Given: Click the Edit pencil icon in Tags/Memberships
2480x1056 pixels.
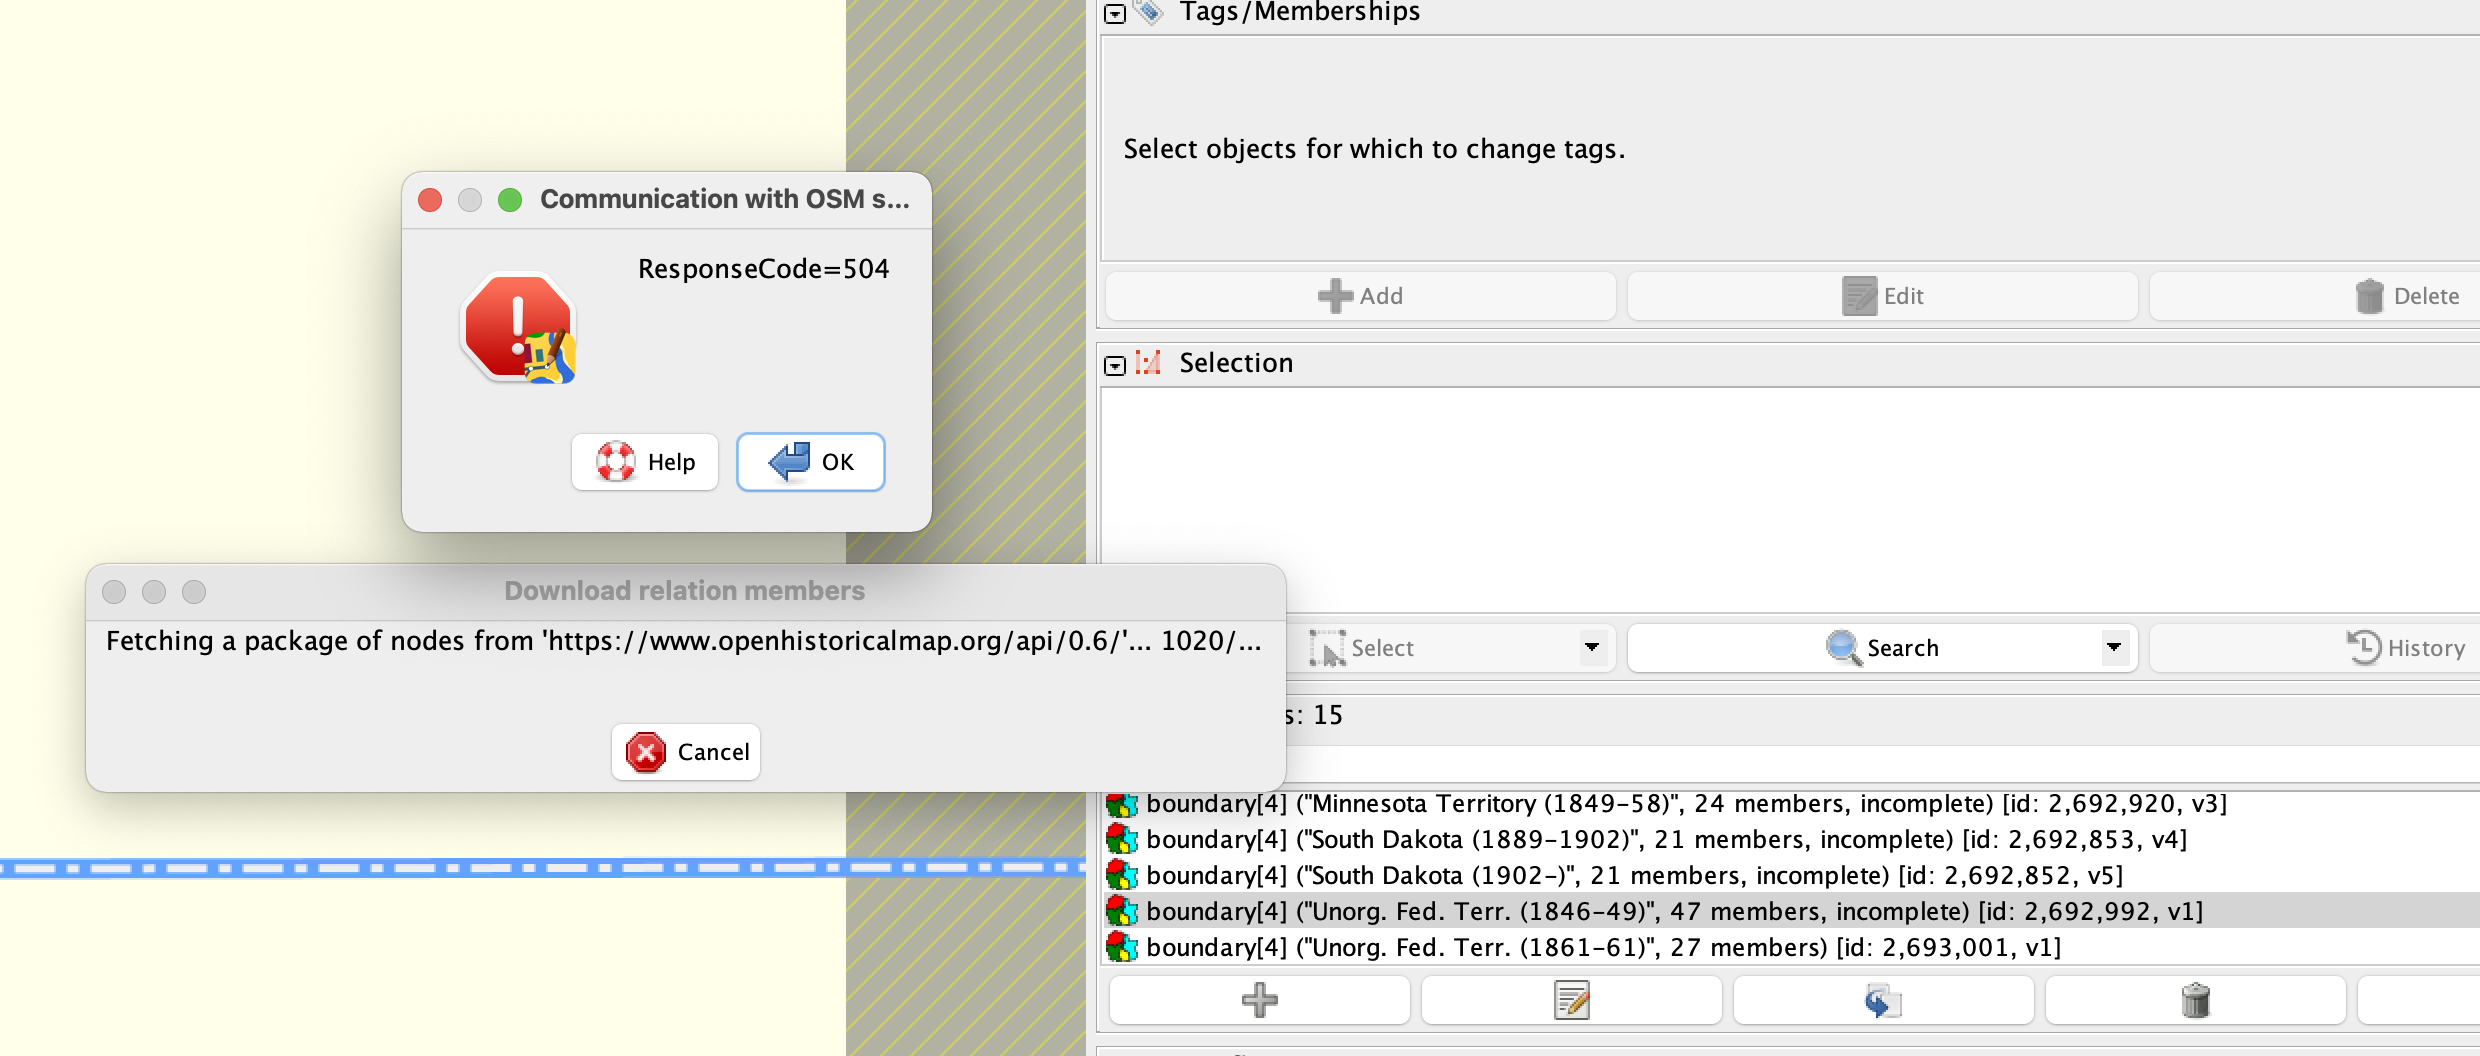Looking at the screenshot, I should (x=1861, y=296).
